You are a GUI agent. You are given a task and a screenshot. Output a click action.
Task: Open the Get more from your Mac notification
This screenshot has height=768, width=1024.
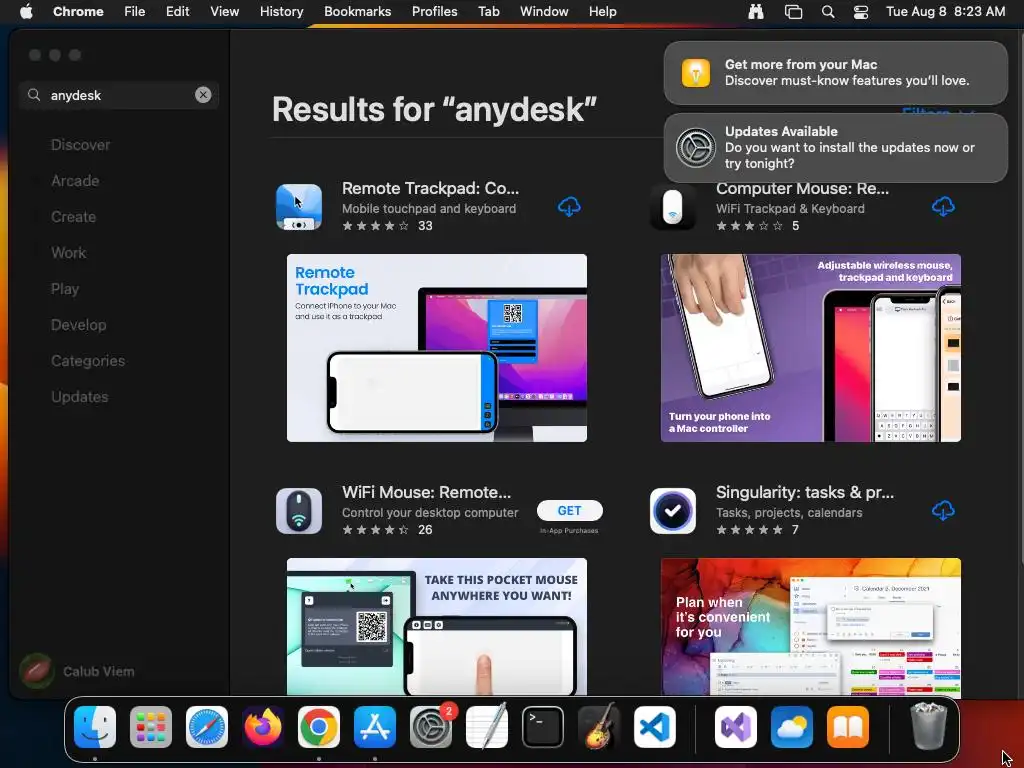[836, 72]
